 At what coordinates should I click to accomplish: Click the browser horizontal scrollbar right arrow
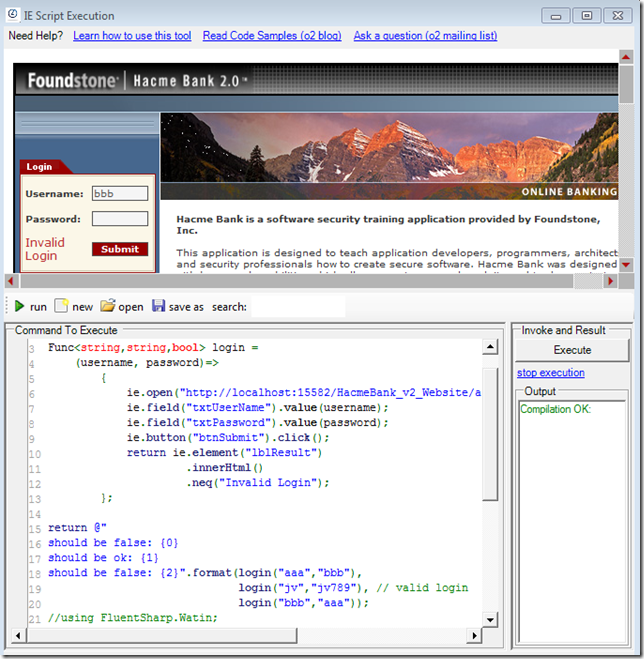point(611,281)
